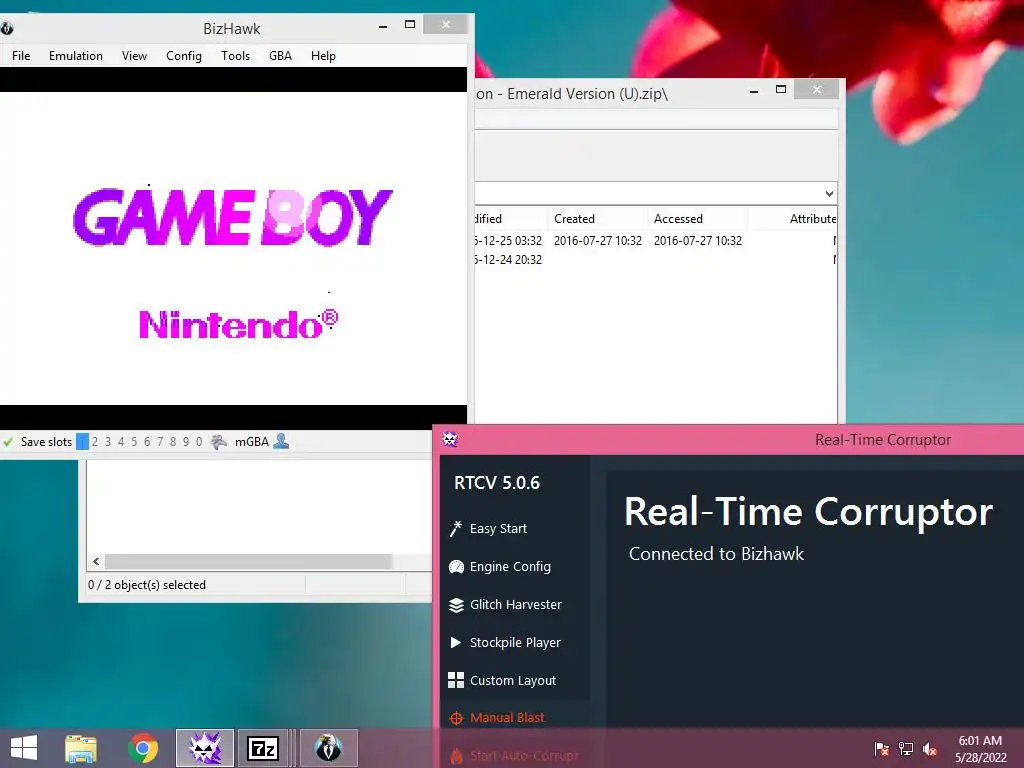Click the horizontal scrollbar thumb in 7-Zip
Image resolution: width=1024 pixels, height=768 pixels.
(248, 562)
